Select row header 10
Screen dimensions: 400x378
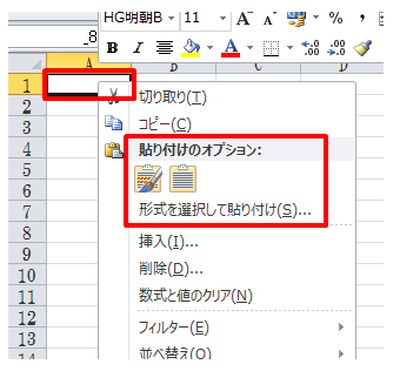pyautogui.click(x=27, y=275)
